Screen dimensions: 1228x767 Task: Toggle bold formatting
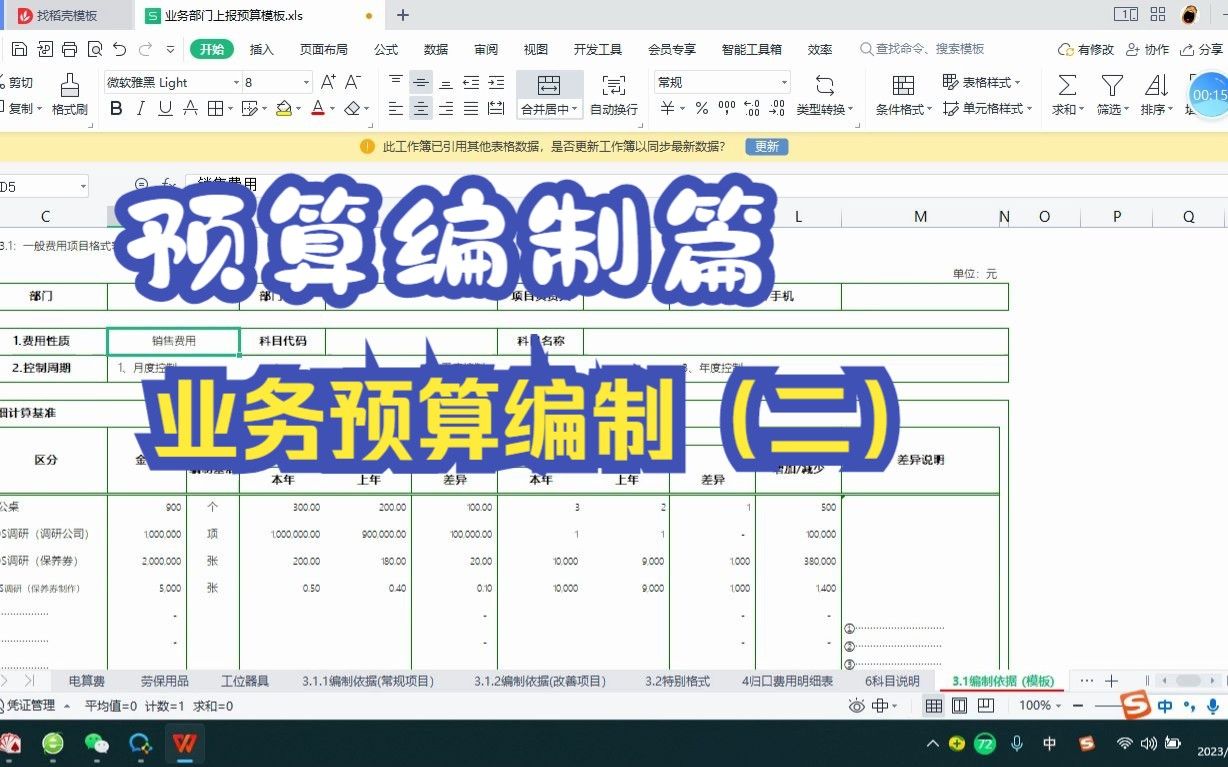(x=116, y=109)
